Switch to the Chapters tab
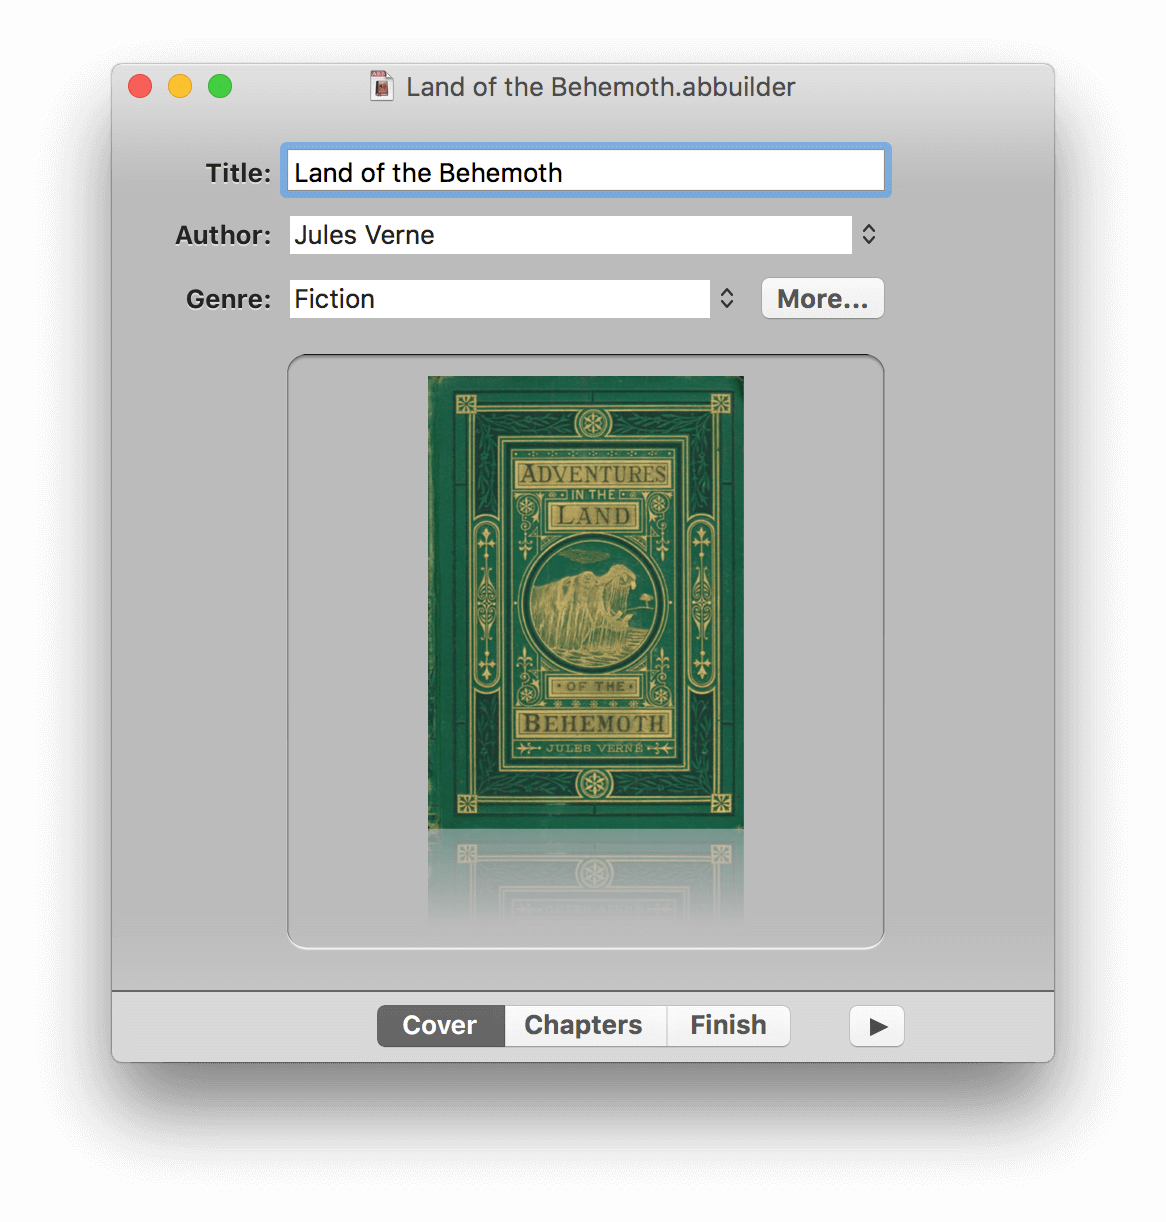 pyautogui.click(x=584, y=1026)
